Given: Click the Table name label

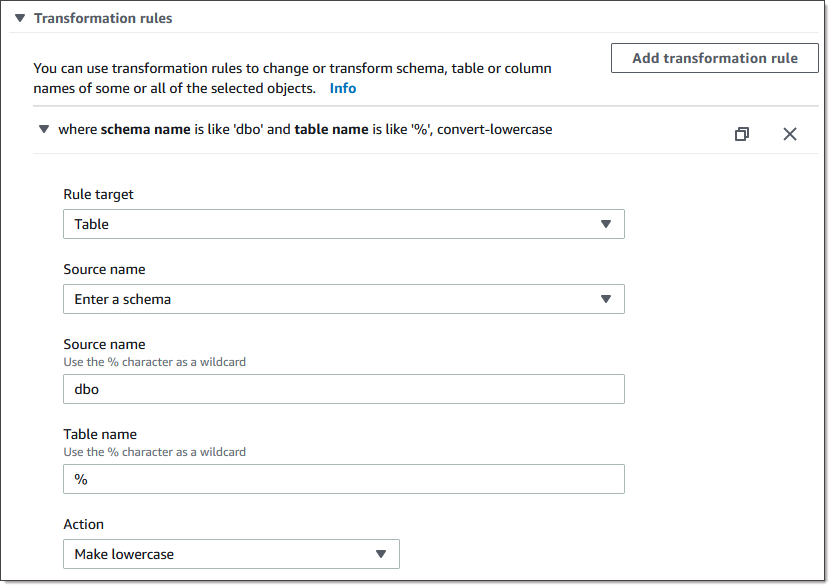Looking at the screenshot, I should pos(100,434).
